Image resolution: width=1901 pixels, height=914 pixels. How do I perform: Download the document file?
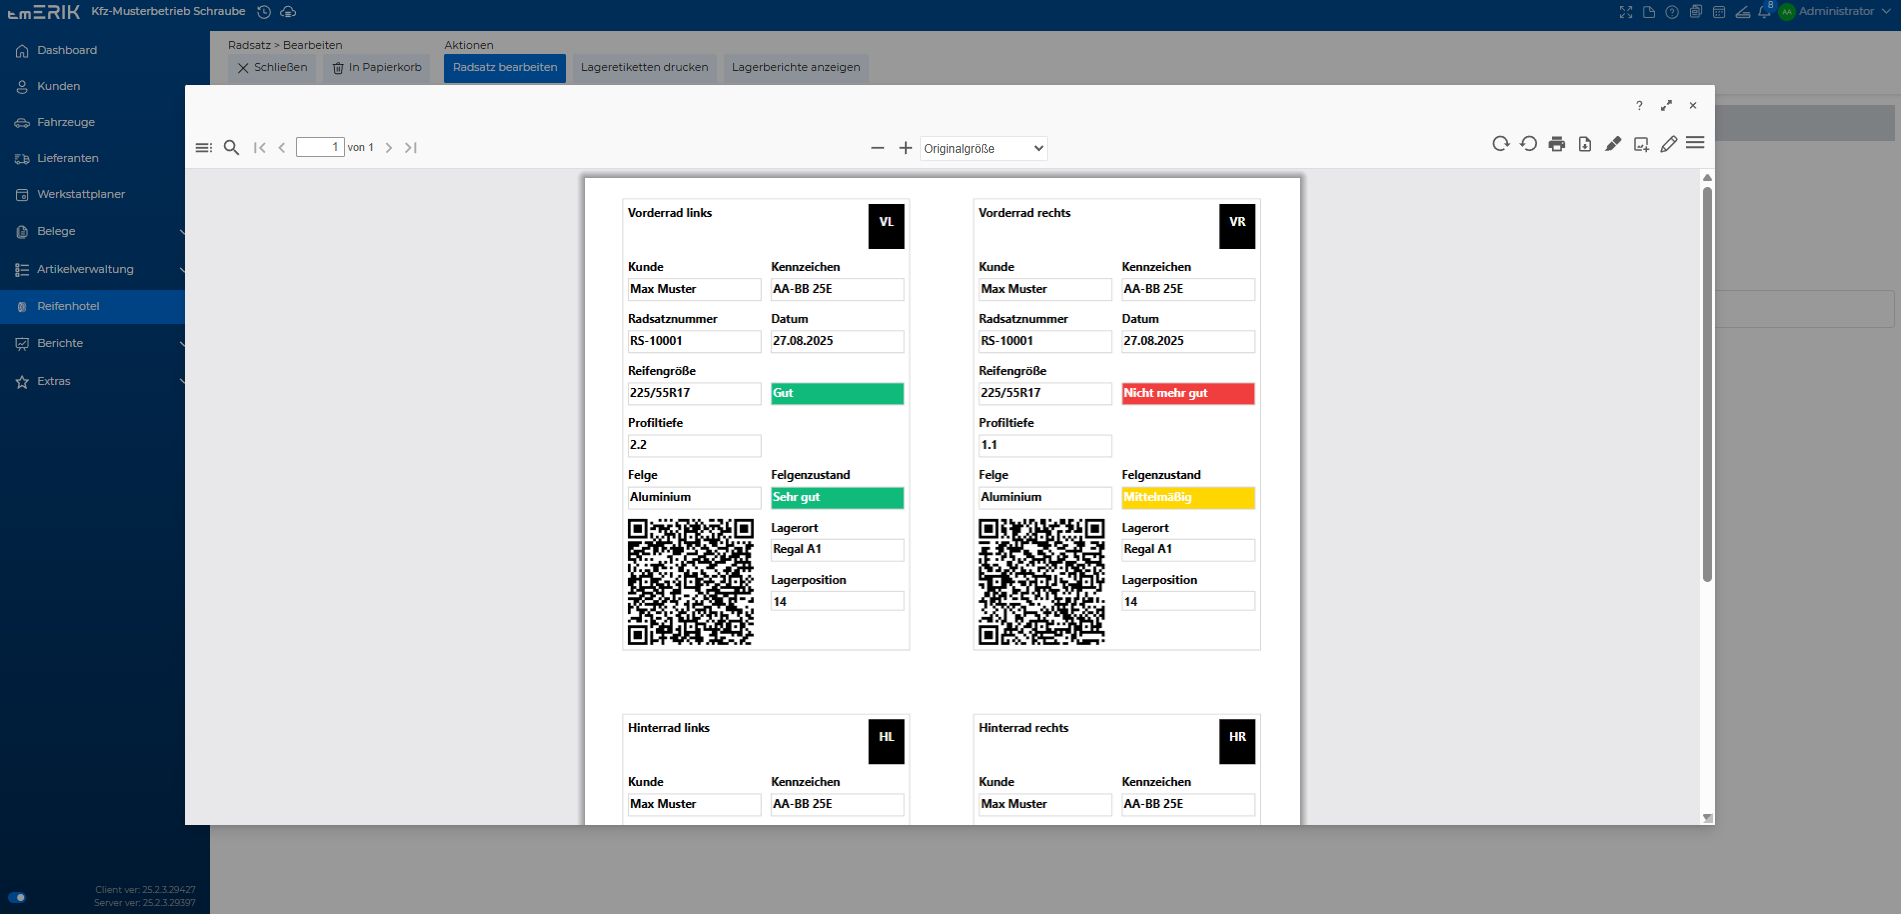1584,144
